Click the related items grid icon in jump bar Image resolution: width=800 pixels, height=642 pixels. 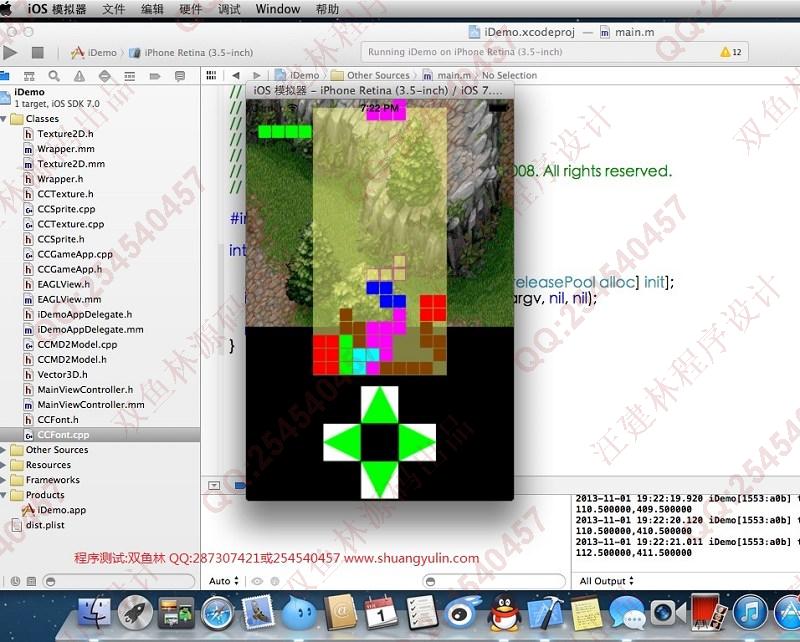point(211,75)
